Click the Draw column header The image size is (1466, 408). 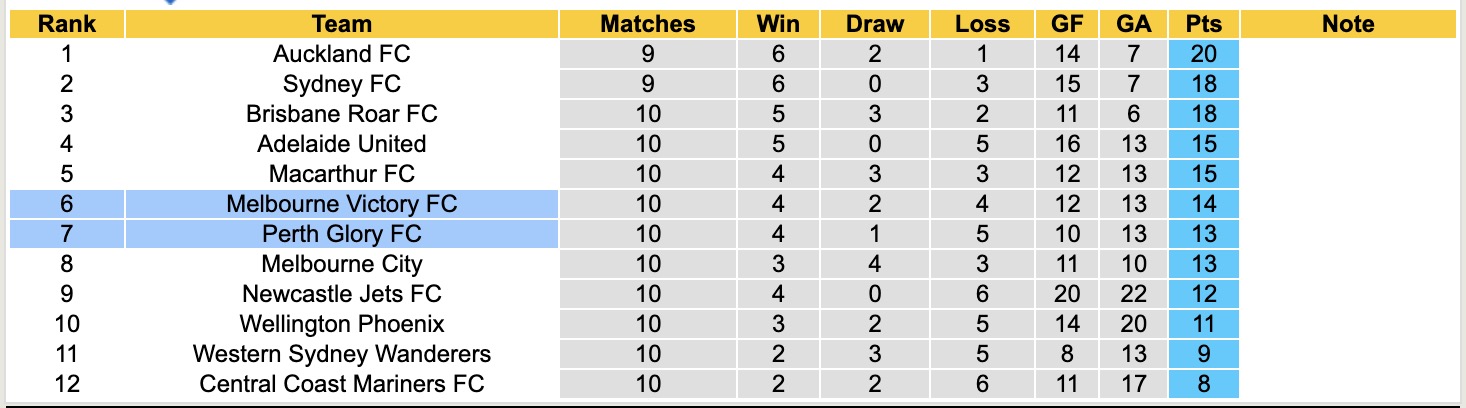(x=874, y=24)
